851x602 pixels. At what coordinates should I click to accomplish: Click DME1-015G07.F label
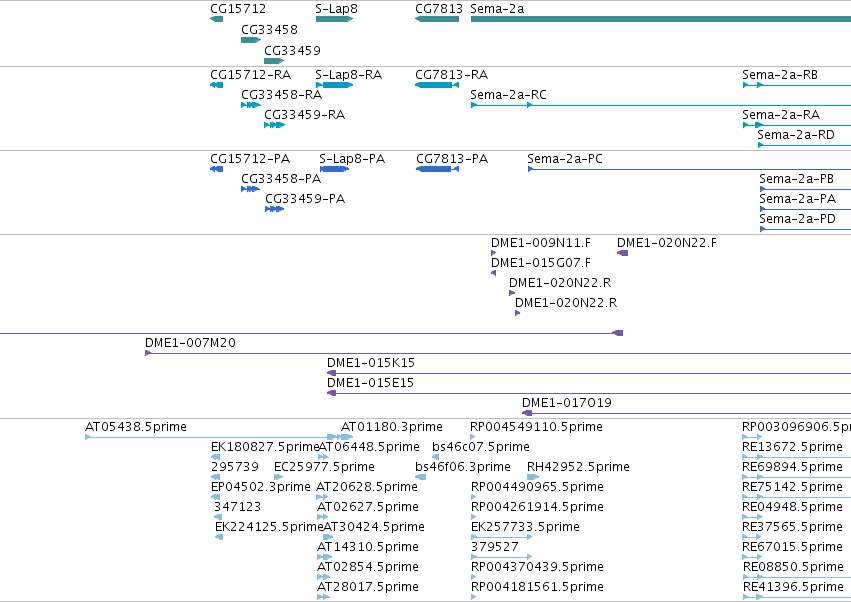point(541,263)
